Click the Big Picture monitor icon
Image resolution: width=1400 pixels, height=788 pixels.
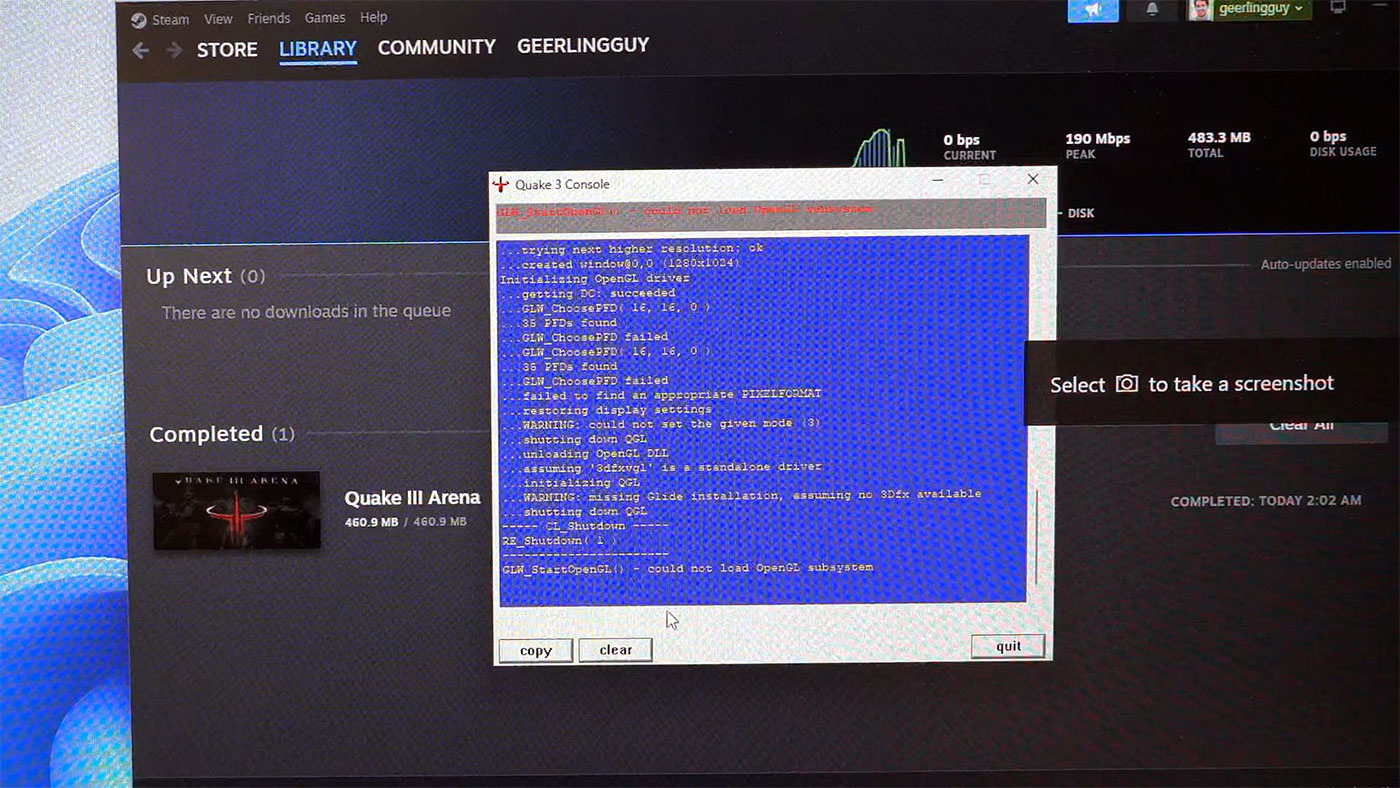coord(1338,7)
